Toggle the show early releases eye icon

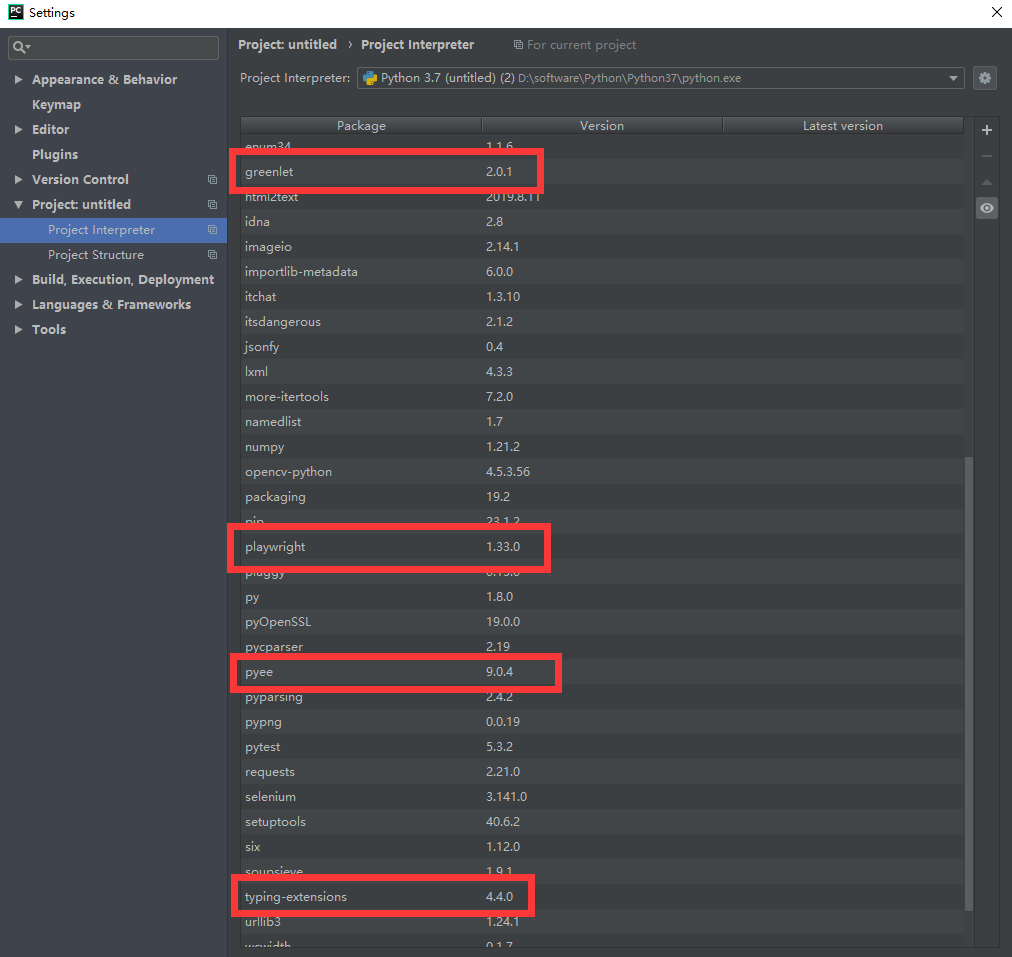(986, 208)
